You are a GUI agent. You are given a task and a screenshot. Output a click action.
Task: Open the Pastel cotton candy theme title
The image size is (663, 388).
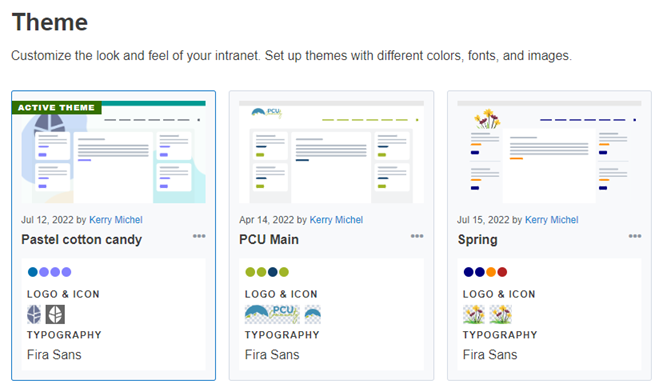(x=82, y=240)
